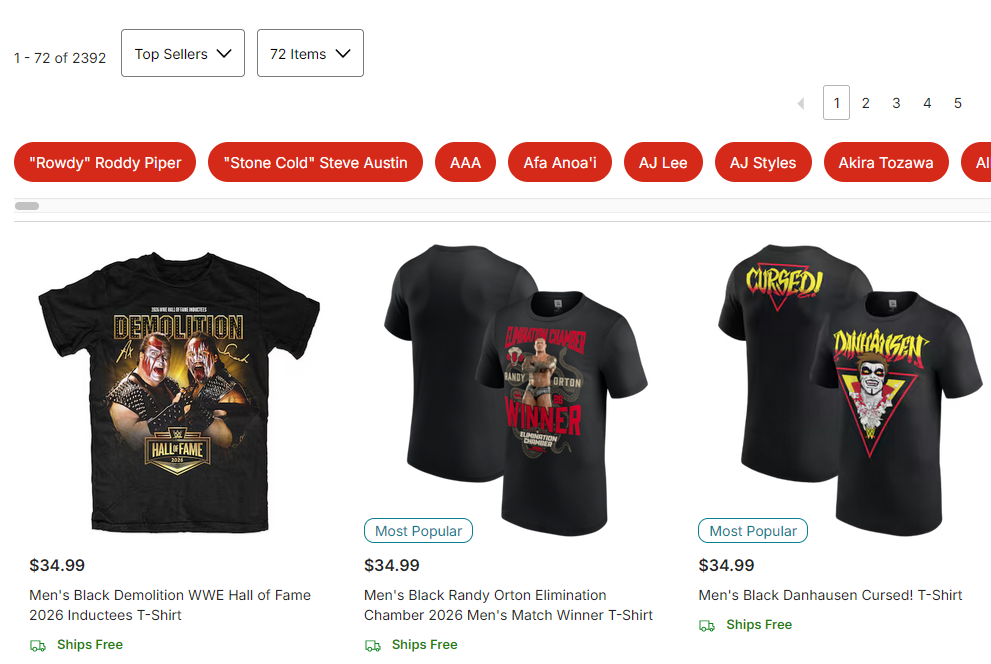Select the AAA filter chip

[465, 162]
